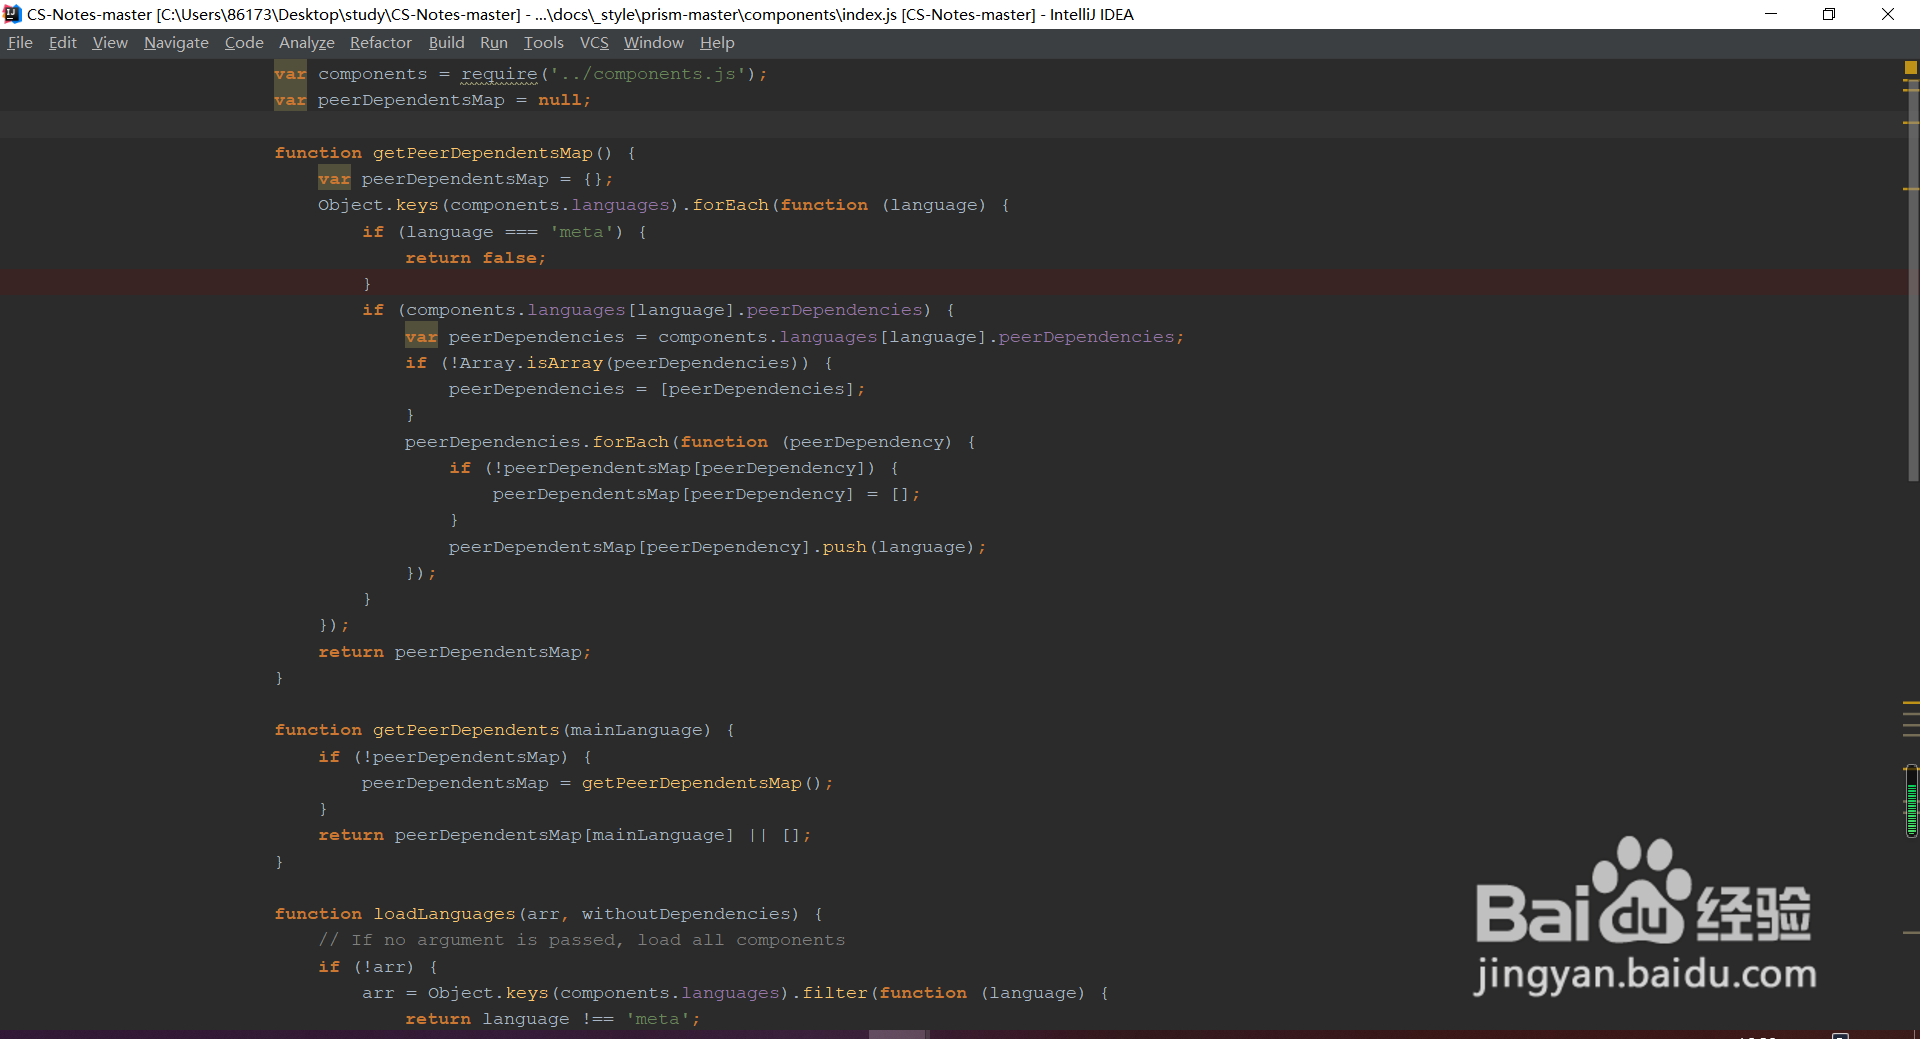This screenshot has width=1920, height=1039.
Task: Open the Run menu
Action: [x=493, y=43]
